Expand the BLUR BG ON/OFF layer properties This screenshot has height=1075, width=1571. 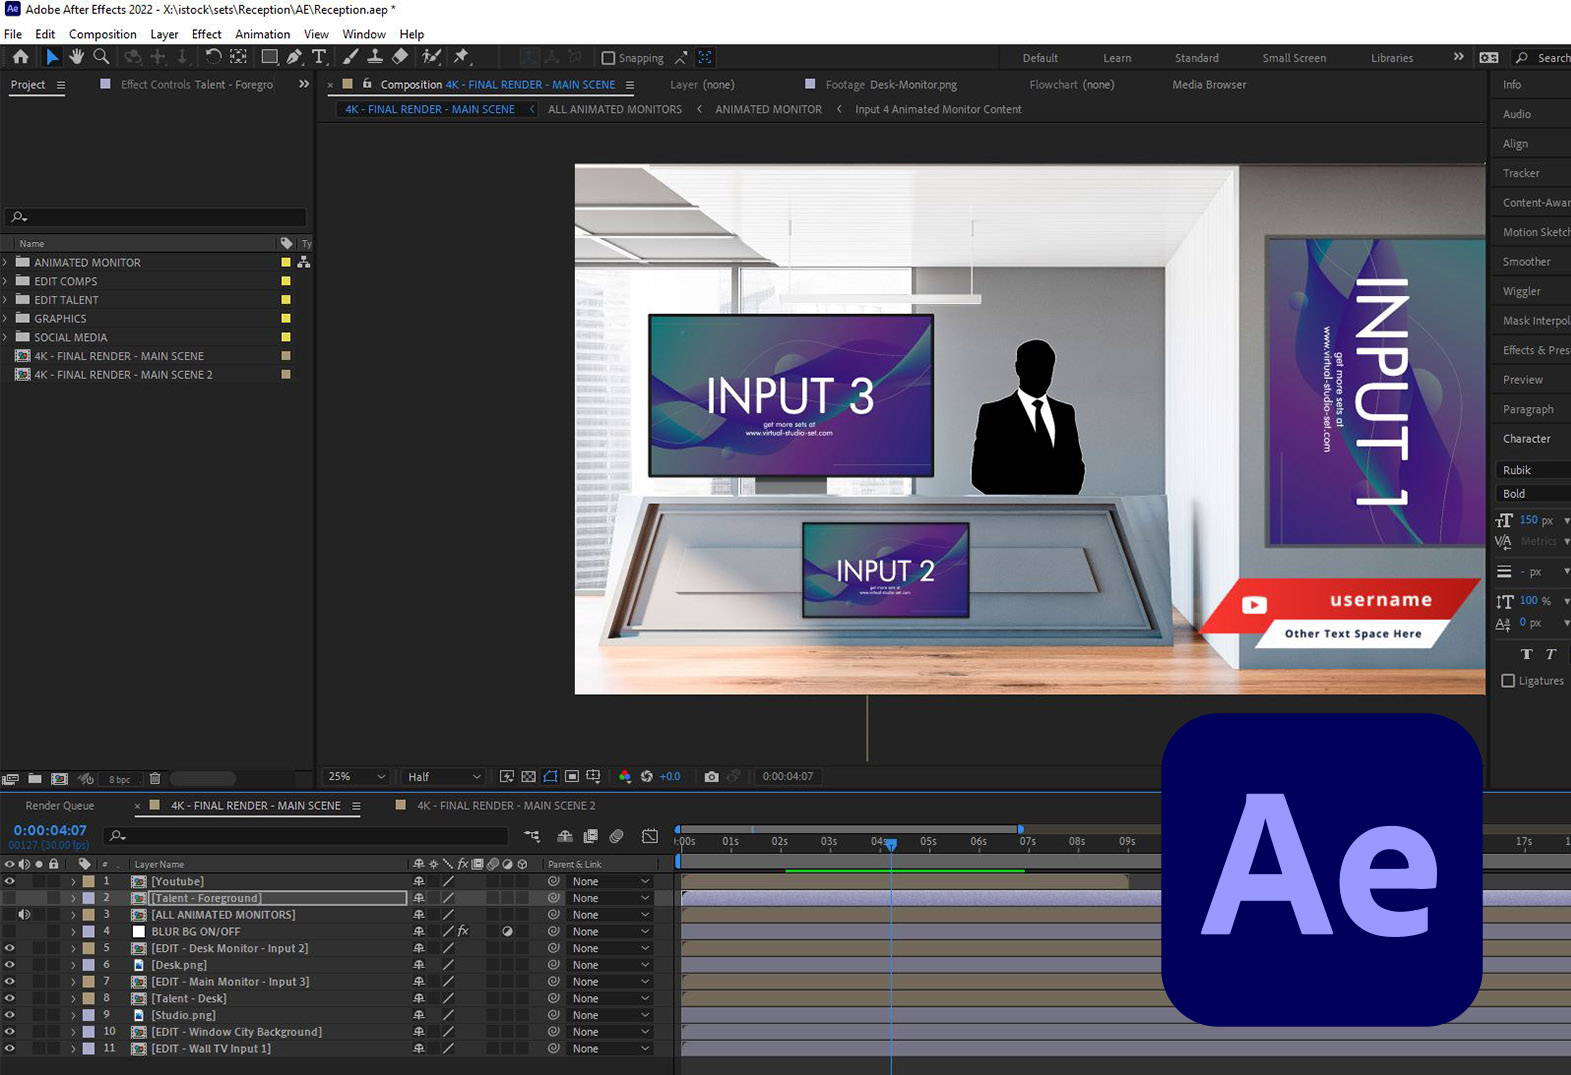[x=73, y=932]
